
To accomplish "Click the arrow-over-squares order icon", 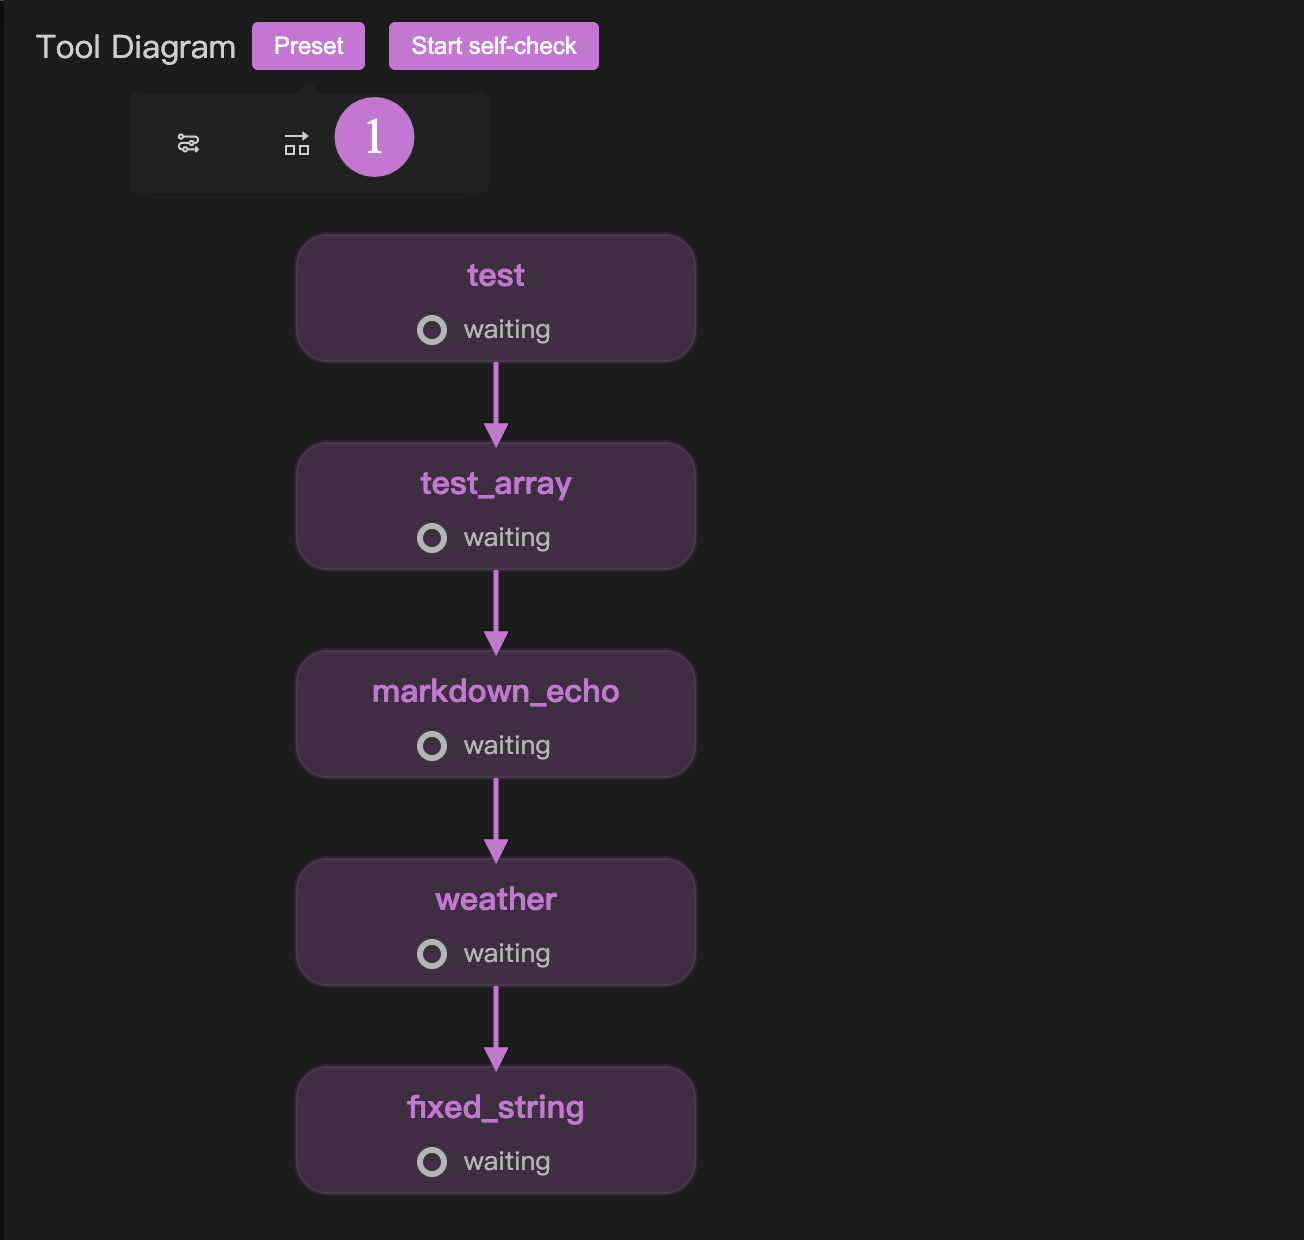I will [297, 144].
